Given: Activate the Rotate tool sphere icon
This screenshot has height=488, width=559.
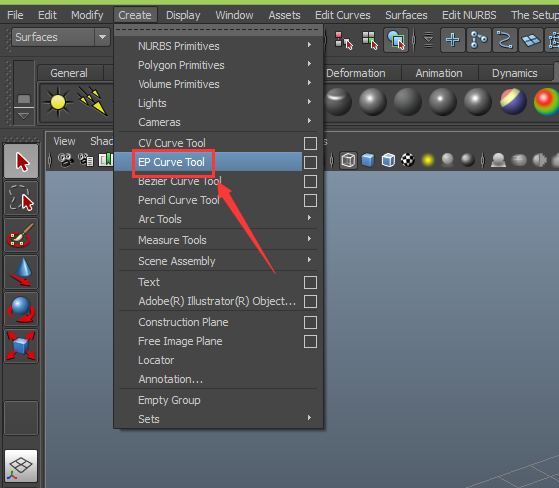Looking at the screenshot, I should (x=21, y=309).
